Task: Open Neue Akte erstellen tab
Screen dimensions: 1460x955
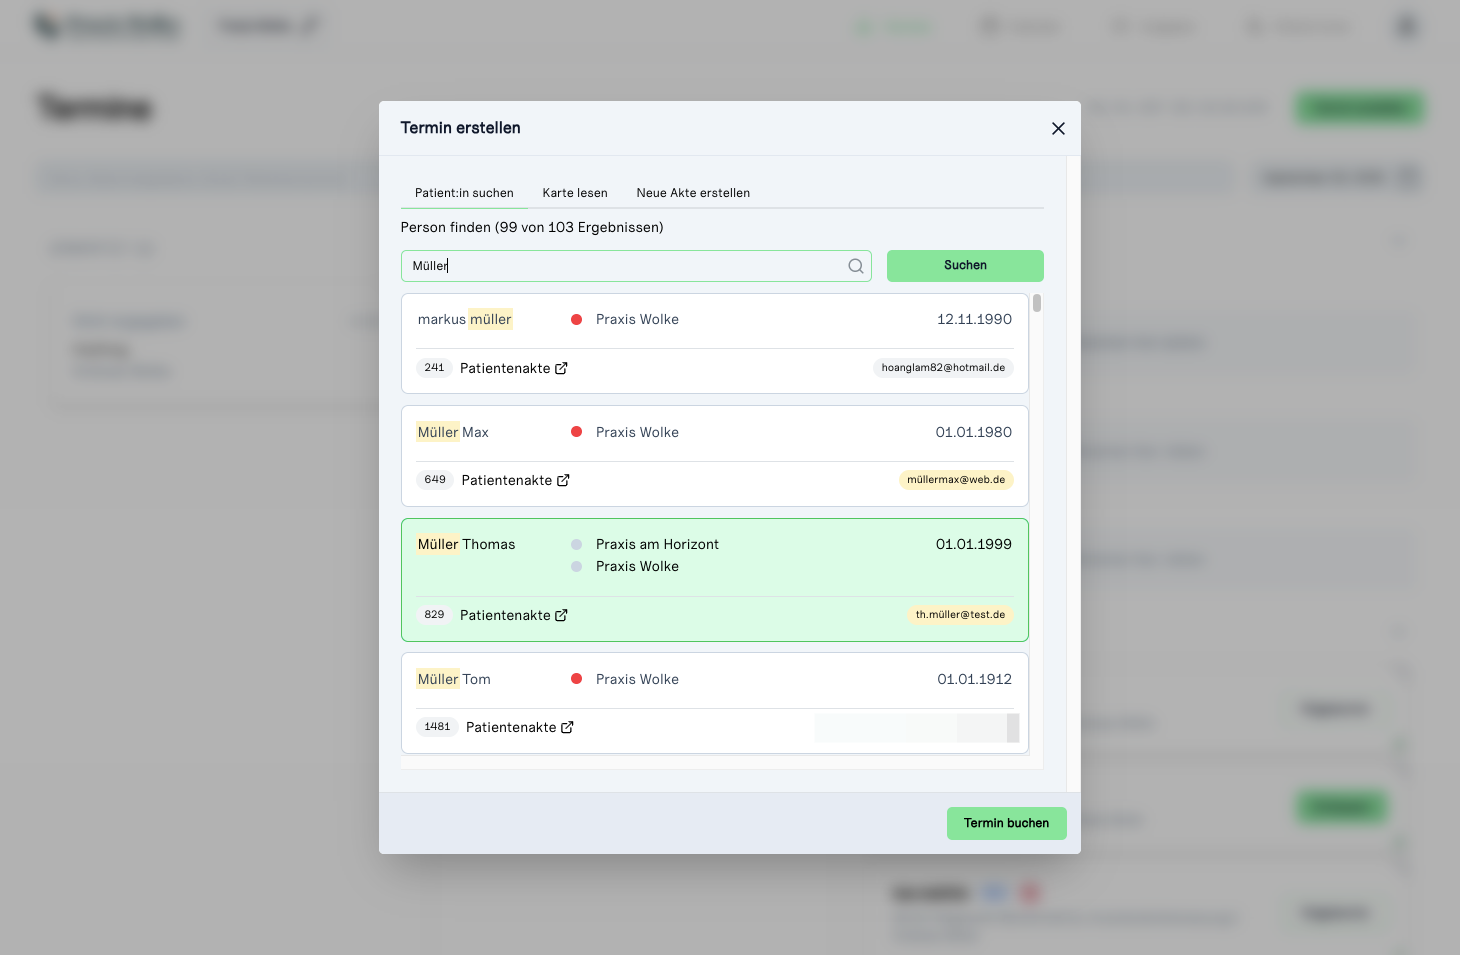Action: tap(693, 193)
